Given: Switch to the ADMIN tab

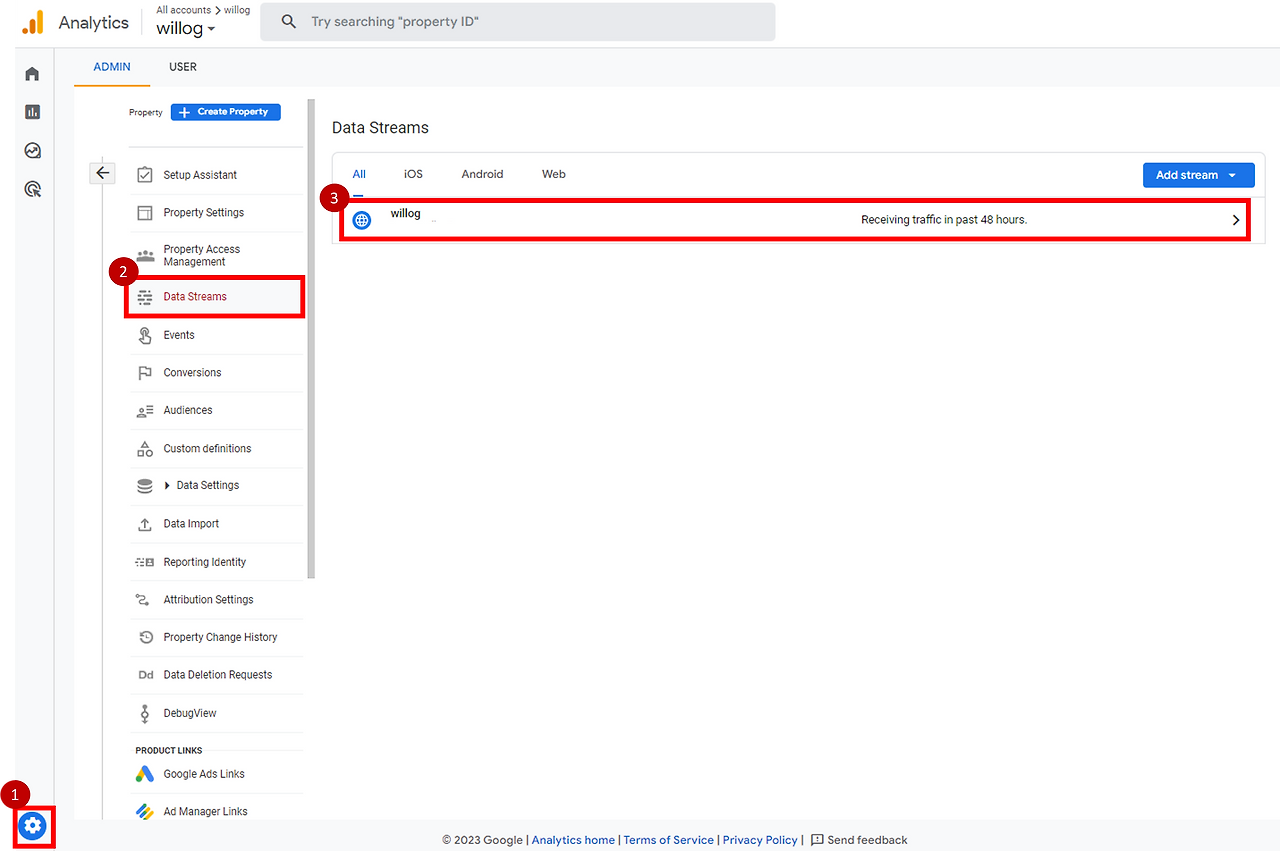Looking at the screenshot, I should pos(112,67).
